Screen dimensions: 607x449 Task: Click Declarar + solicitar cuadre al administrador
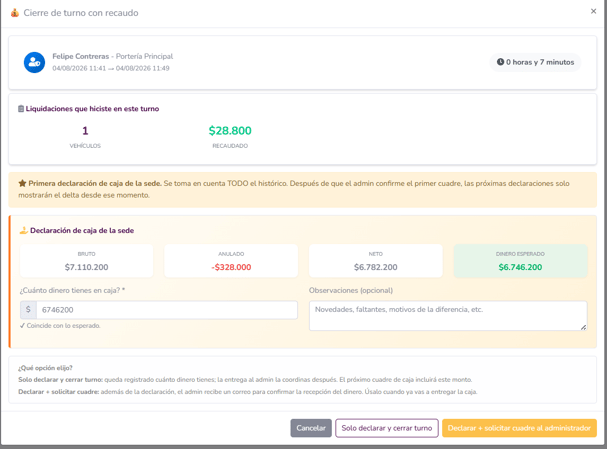519,428
